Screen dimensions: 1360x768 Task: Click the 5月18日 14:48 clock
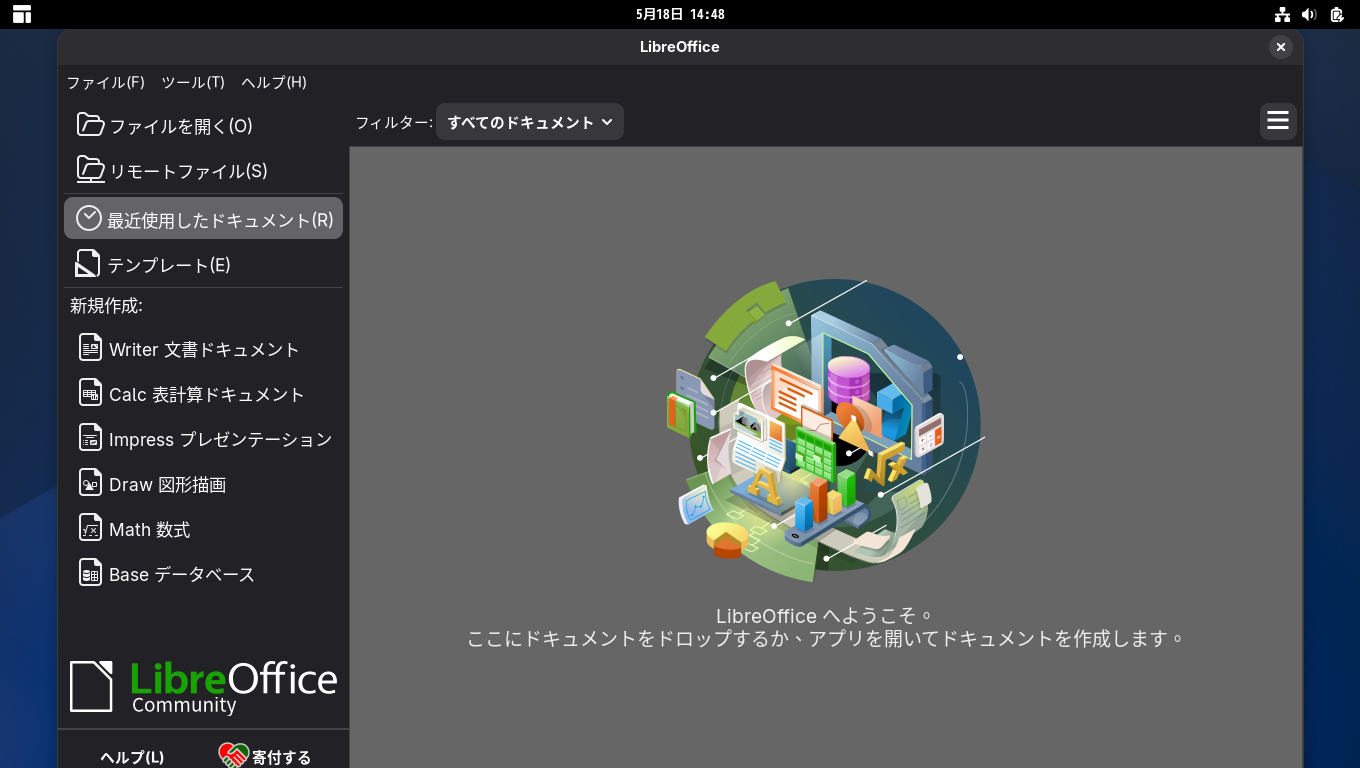click(680, 14)
